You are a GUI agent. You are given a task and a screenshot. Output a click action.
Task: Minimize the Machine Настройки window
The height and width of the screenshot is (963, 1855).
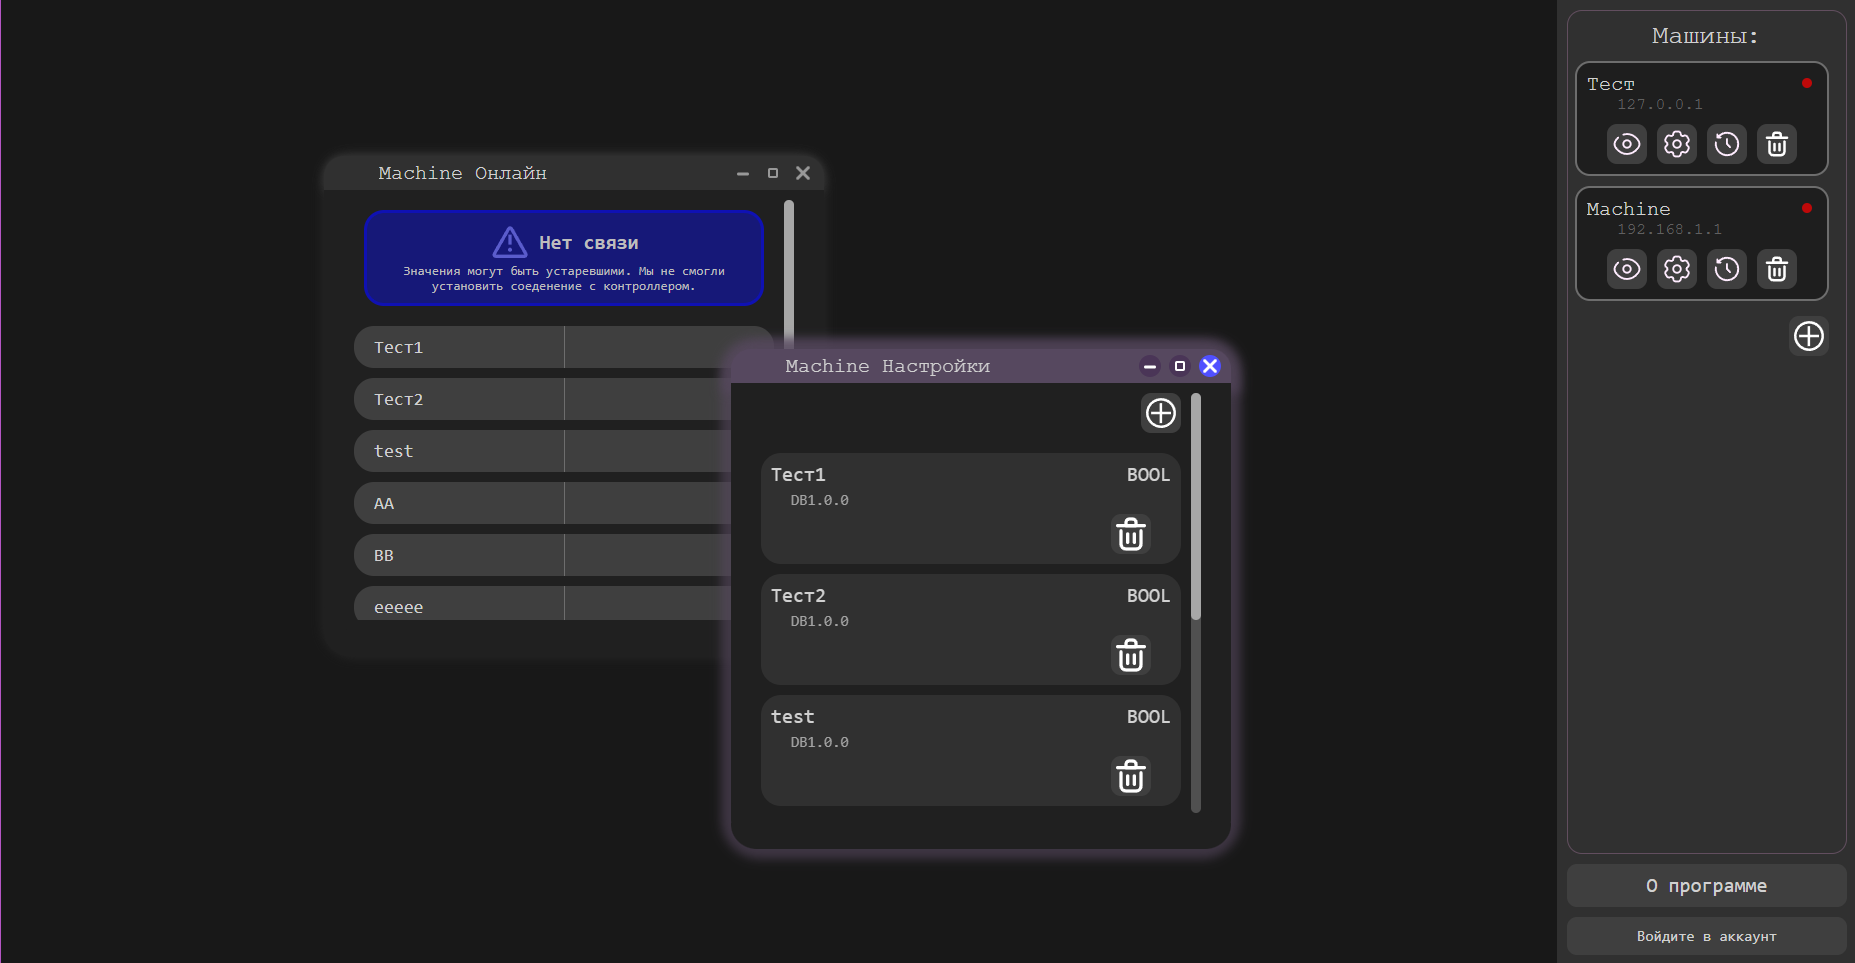pyautogui.click(x=1150, y=366)
